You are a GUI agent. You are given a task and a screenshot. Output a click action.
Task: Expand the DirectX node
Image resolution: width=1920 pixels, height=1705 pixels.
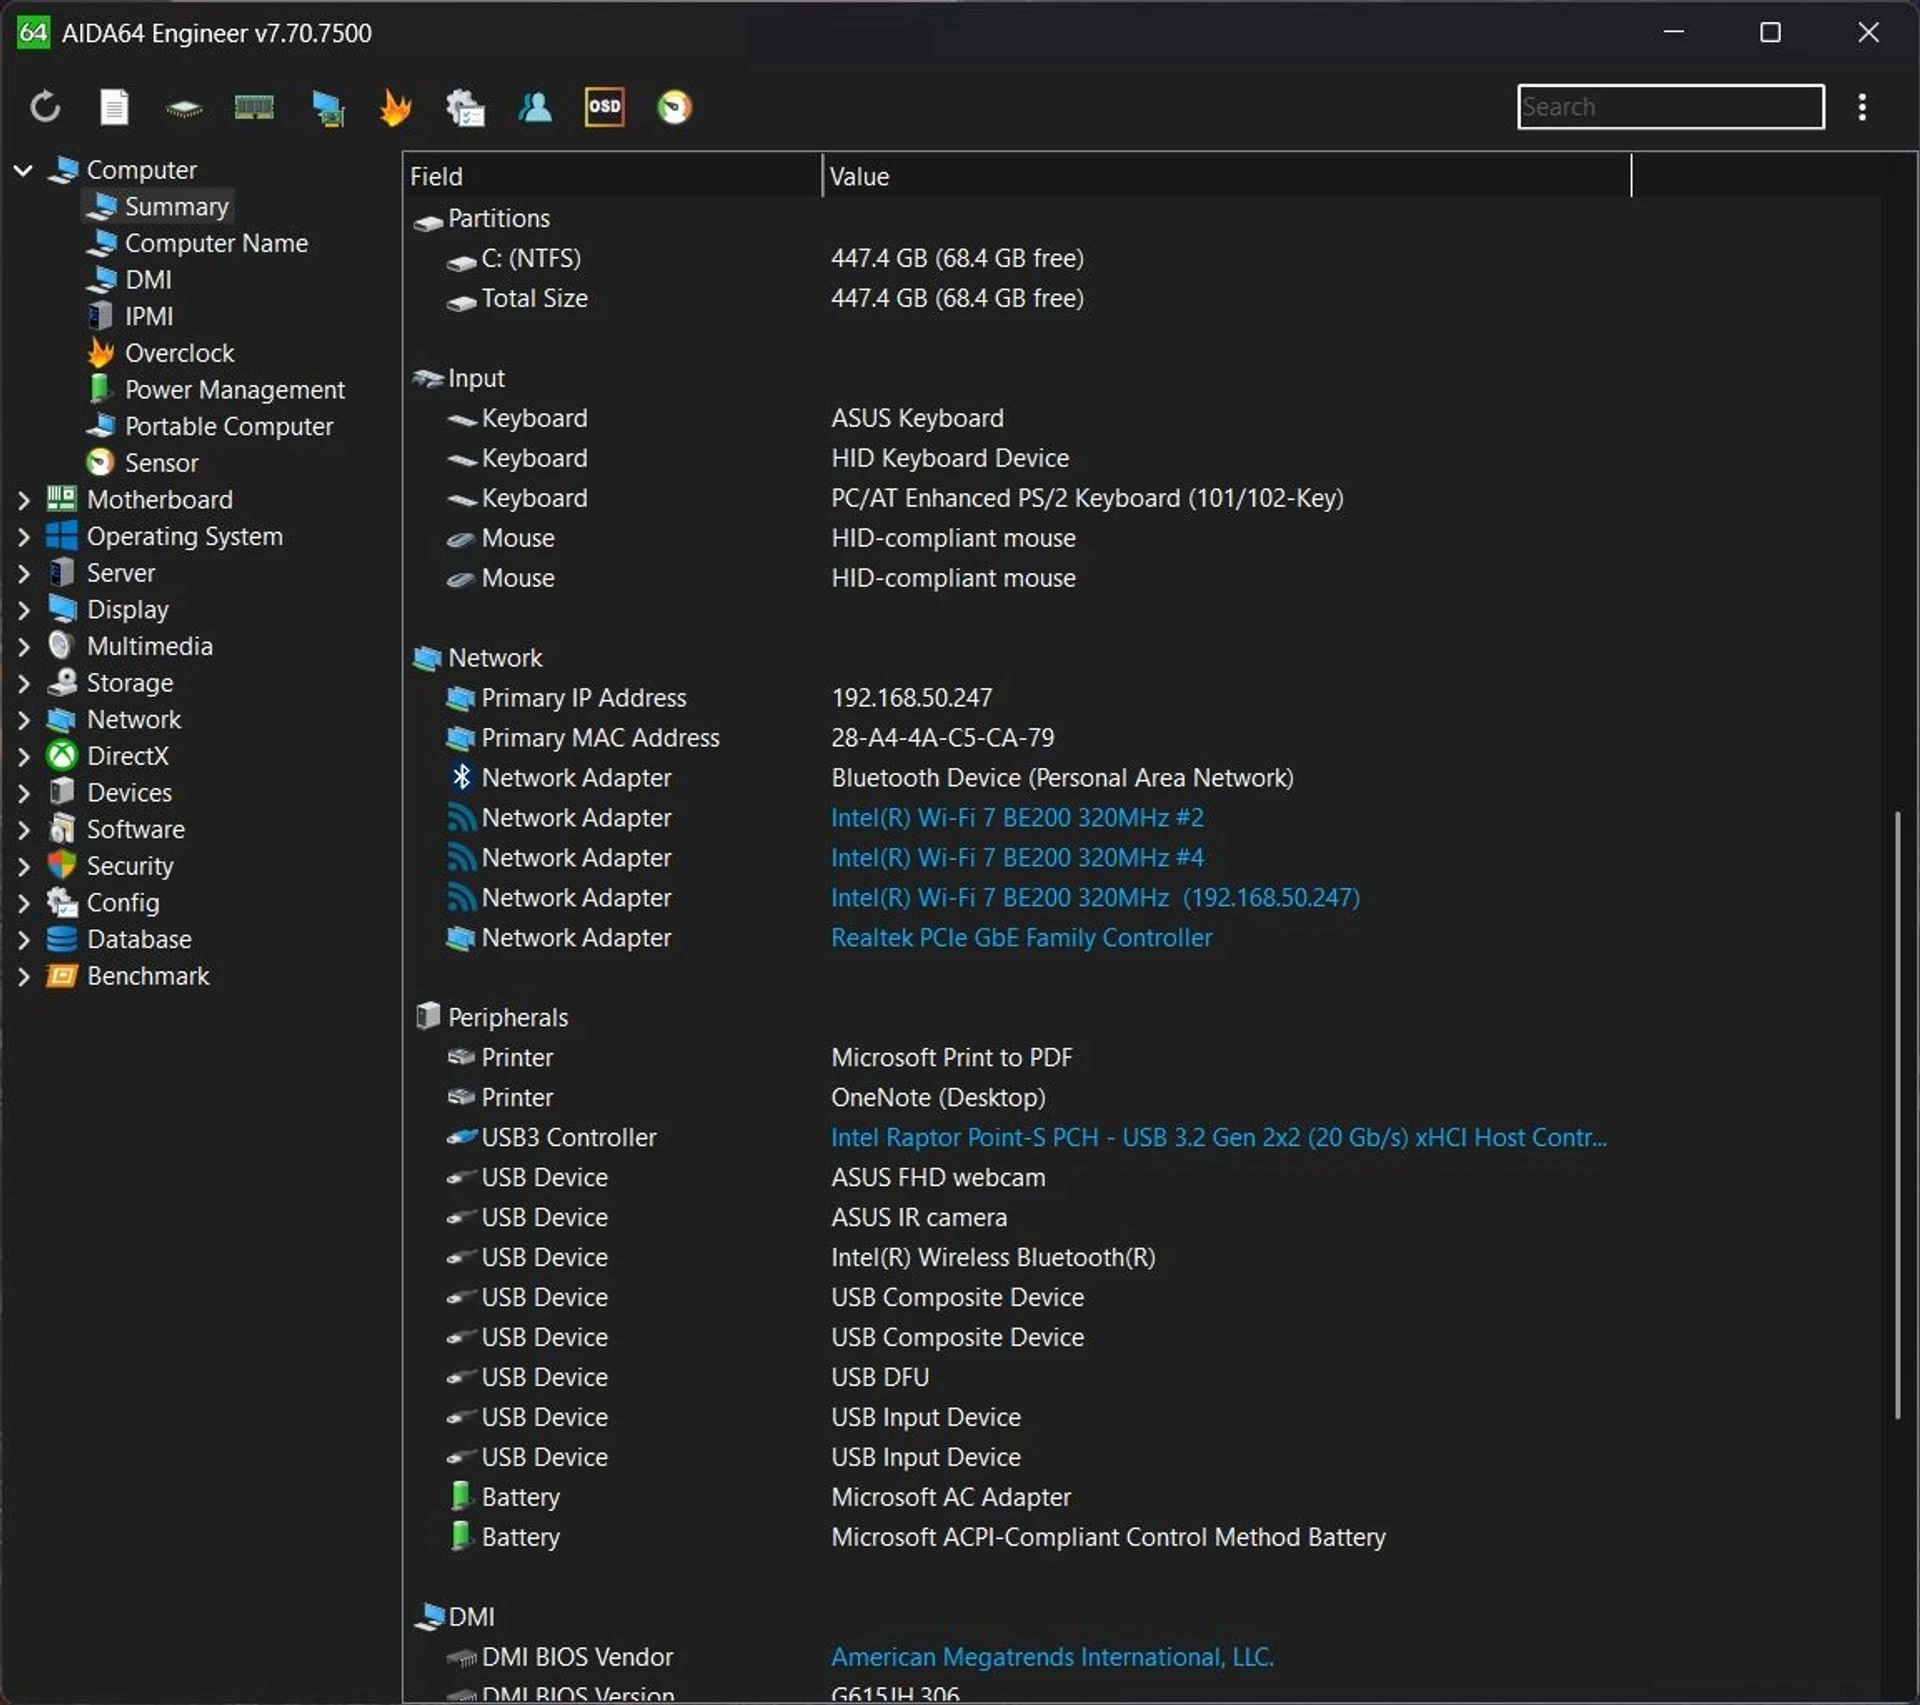[x=23, y=756]
